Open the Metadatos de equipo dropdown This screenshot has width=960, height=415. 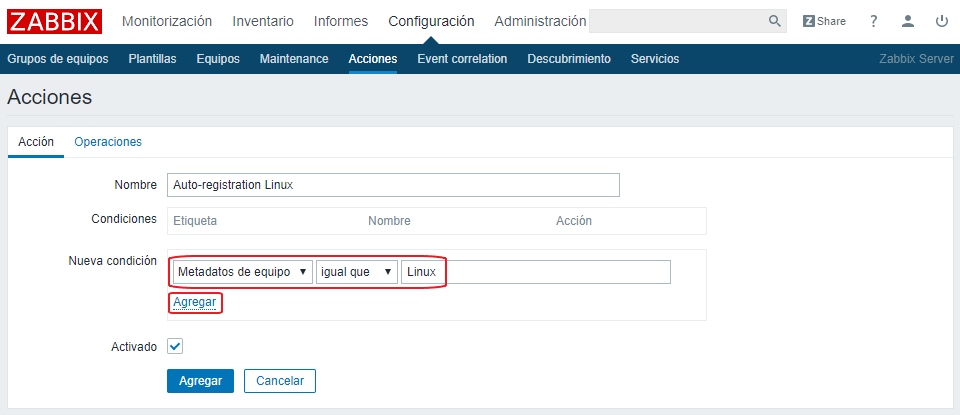[x=241, y=272]
